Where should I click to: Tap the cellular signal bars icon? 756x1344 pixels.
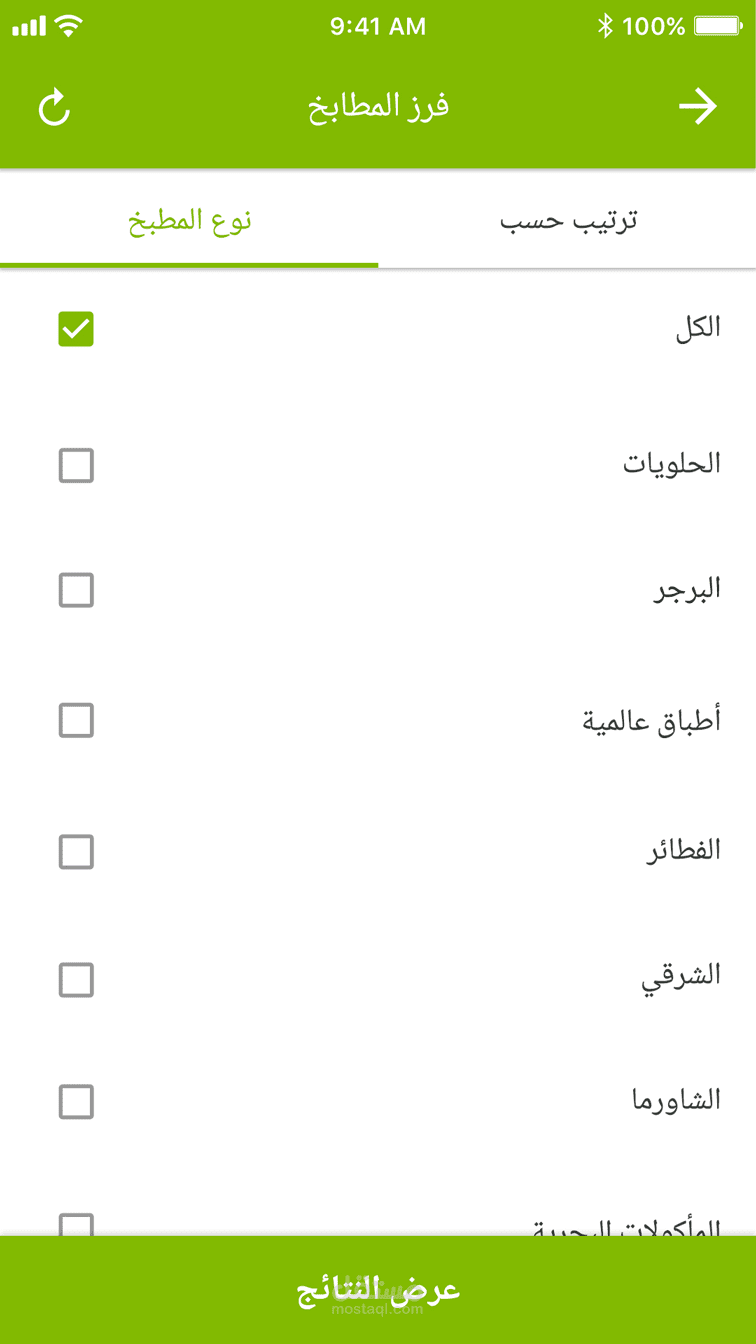tap(29, 26)
